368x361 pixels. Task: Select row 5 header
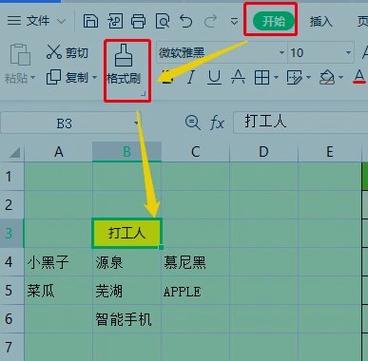pyautogui.click(x=12, y=290)
